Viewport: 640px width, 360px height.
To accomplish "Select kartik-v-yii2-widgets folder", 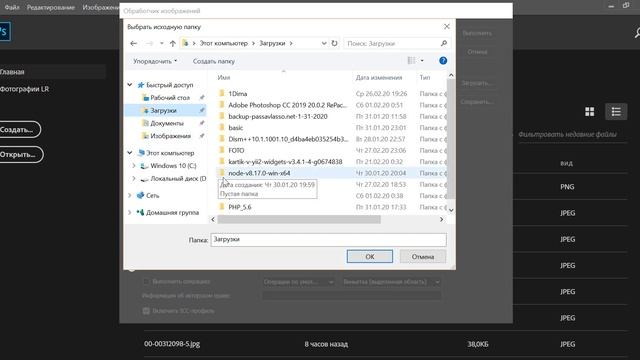I will tap(285, 162).
